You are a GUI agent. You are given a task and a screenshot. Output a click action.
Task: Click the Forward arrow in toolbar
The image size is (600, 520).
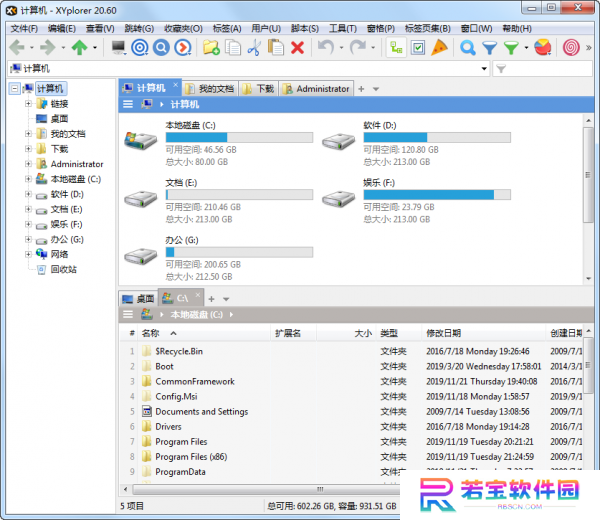(x=48, y=47)
